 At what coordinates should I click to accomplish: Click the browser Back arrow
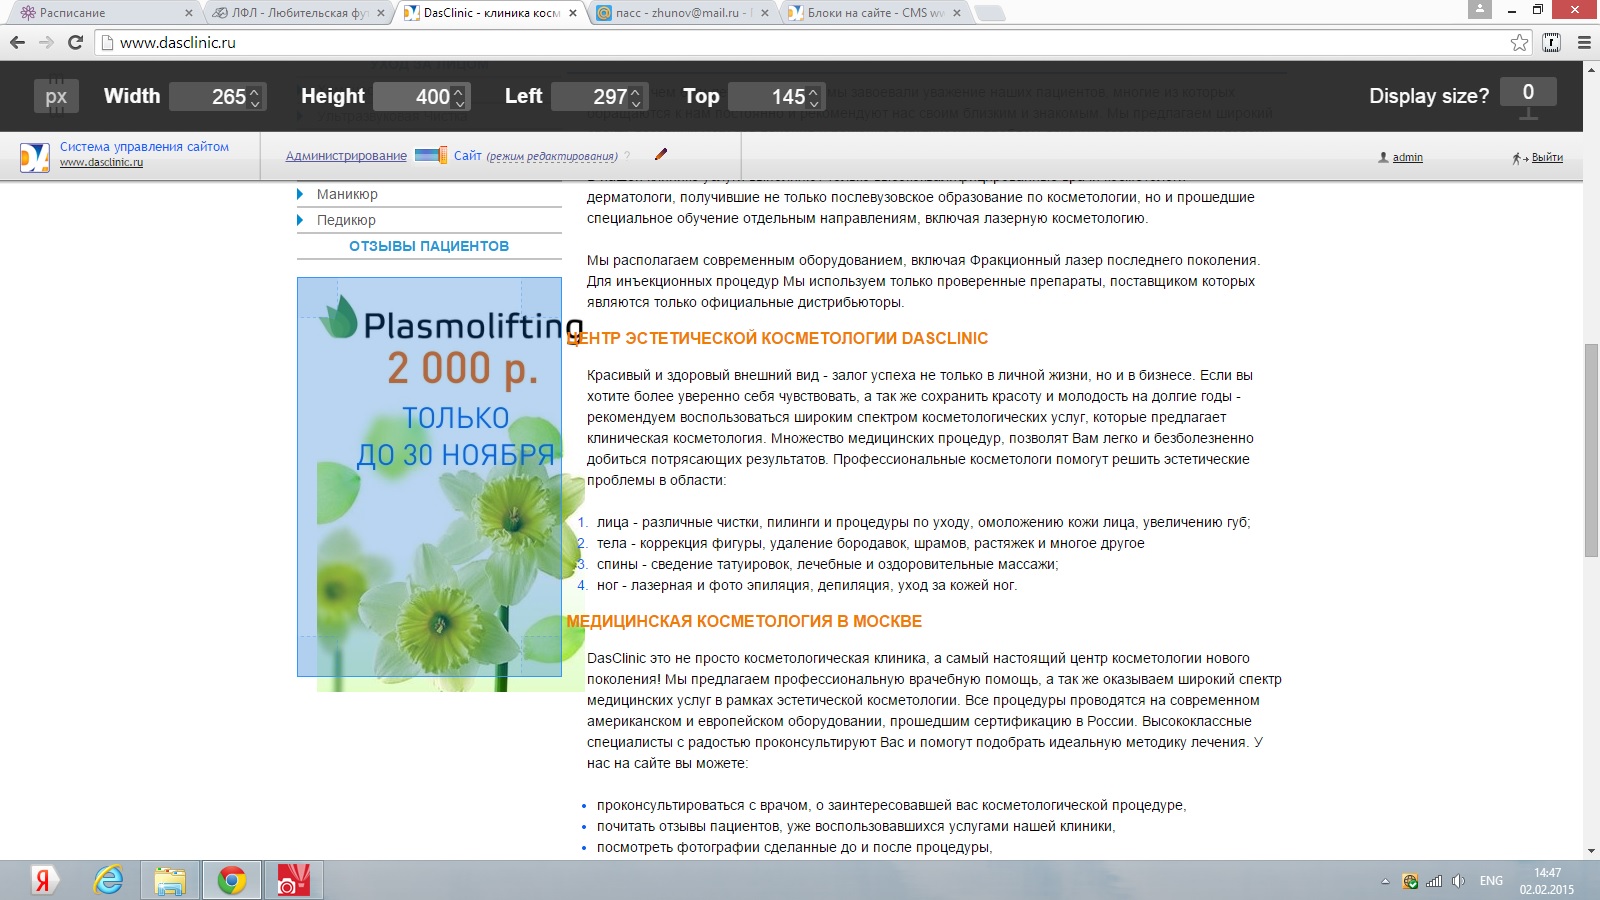pyautogui.click(x=17, y=42)
